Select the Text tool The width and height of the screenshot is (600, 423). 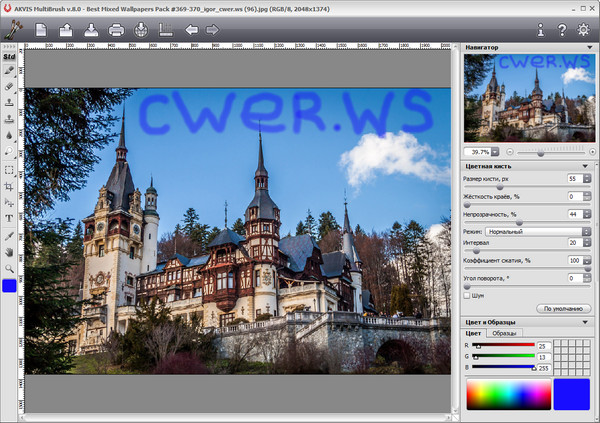tap(9, 217)
